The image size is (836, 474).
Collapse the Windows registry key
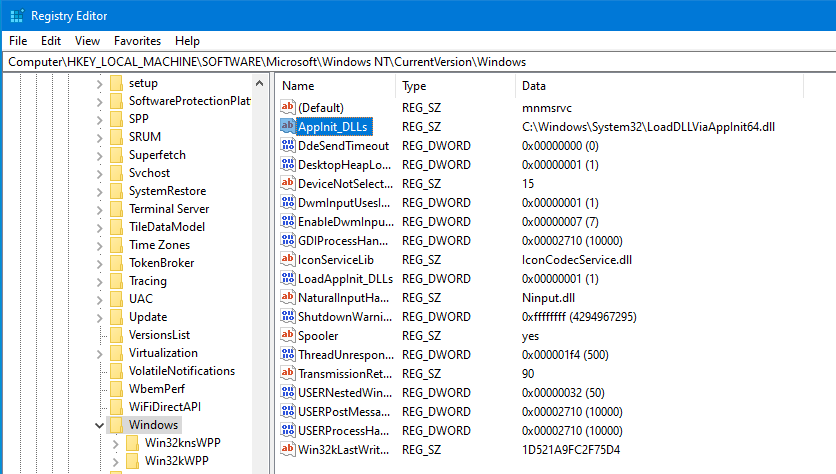[99, 425]
